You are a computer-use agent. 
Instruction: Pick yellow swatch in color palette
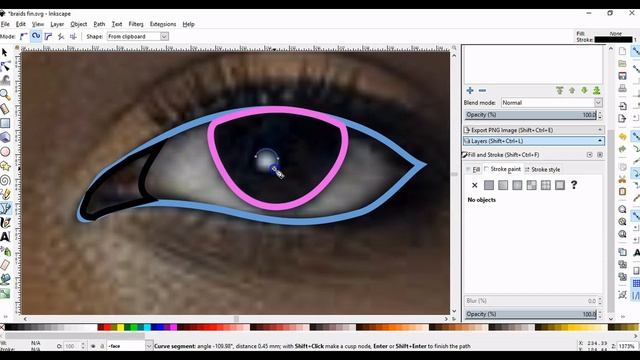[x=120, y=327]
